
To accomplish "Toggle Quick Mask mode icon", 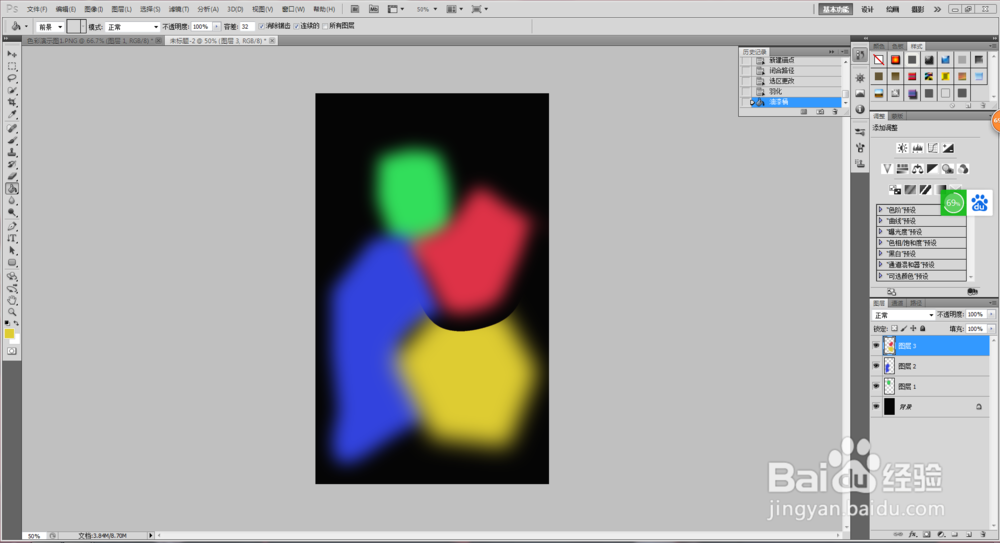I will coord(11,352).
